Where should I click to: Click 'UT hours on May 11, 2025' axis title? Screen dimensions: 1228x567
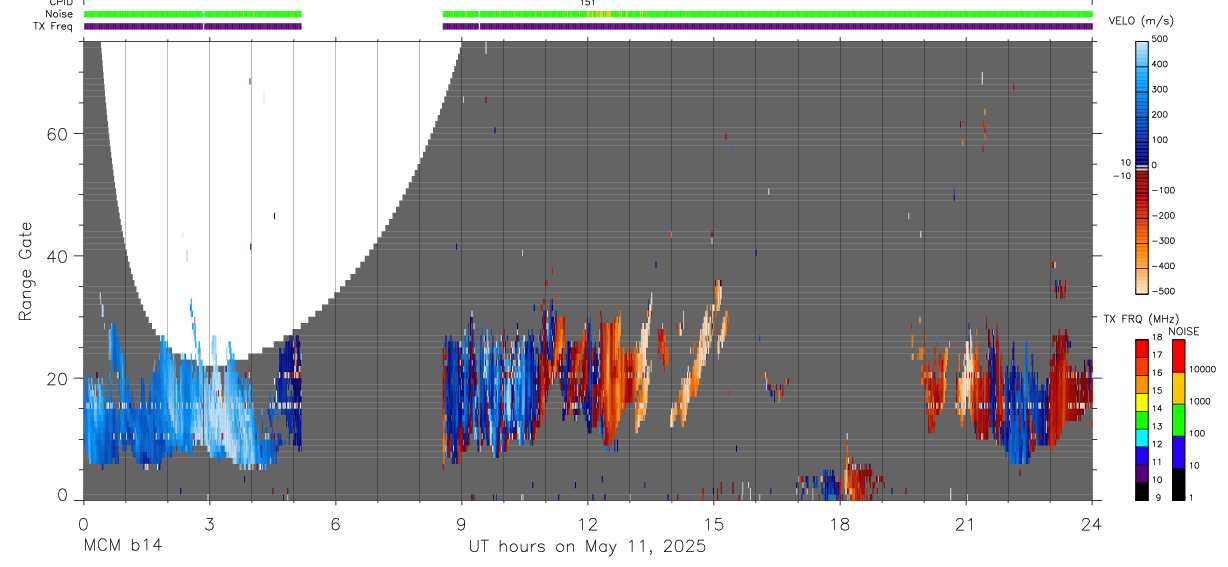point(587,546)
